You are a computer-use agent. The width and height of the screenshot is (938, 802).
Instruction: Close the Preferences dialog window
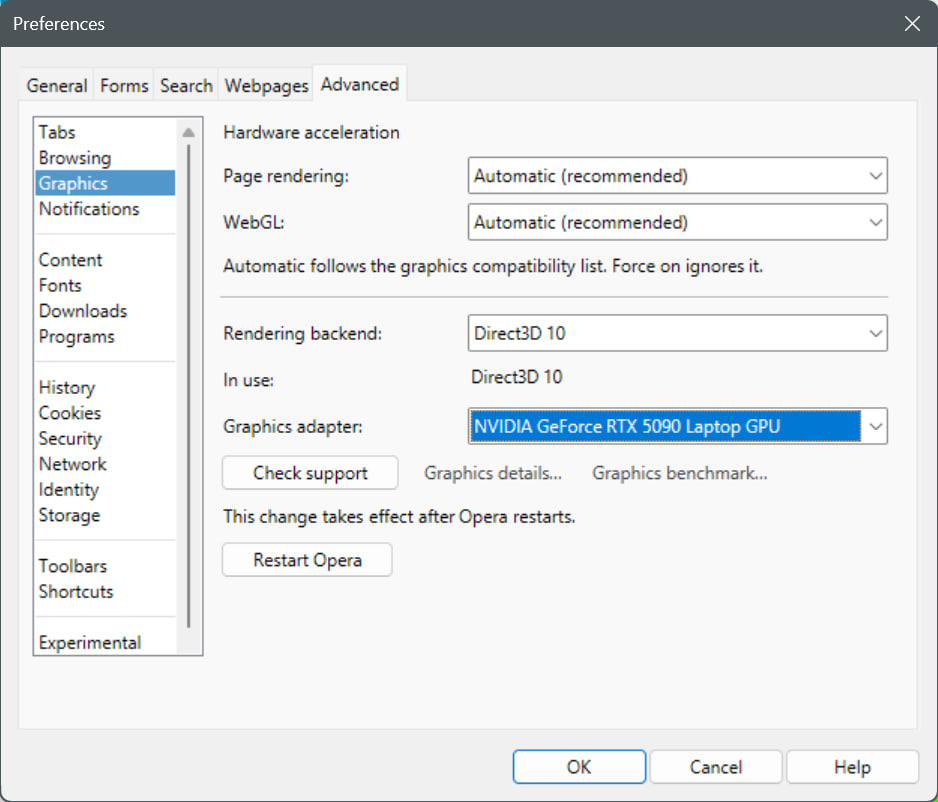(912, 24)
